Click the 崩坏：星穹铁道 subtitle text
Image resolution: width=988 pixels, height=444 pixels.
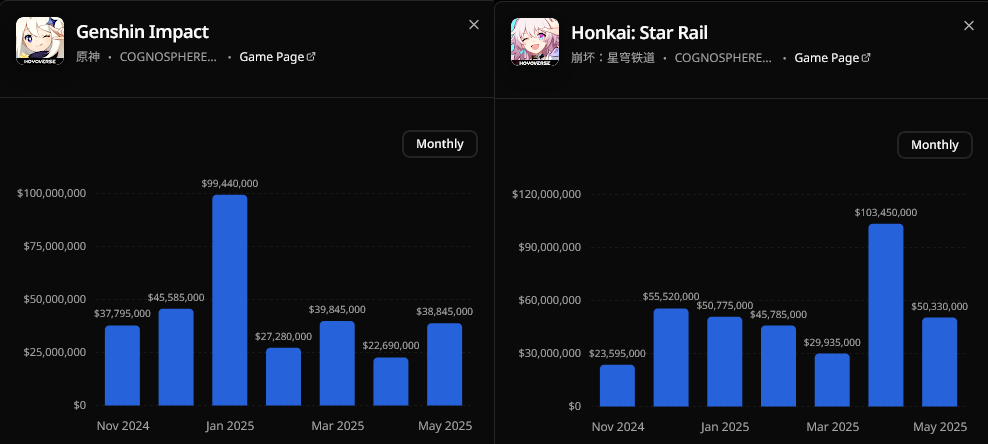tap(613, 58)
